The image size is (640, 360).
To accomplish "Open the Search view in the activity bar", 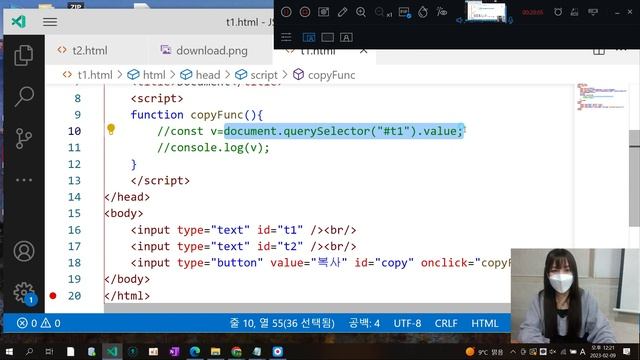I will (x=24, y=97).
